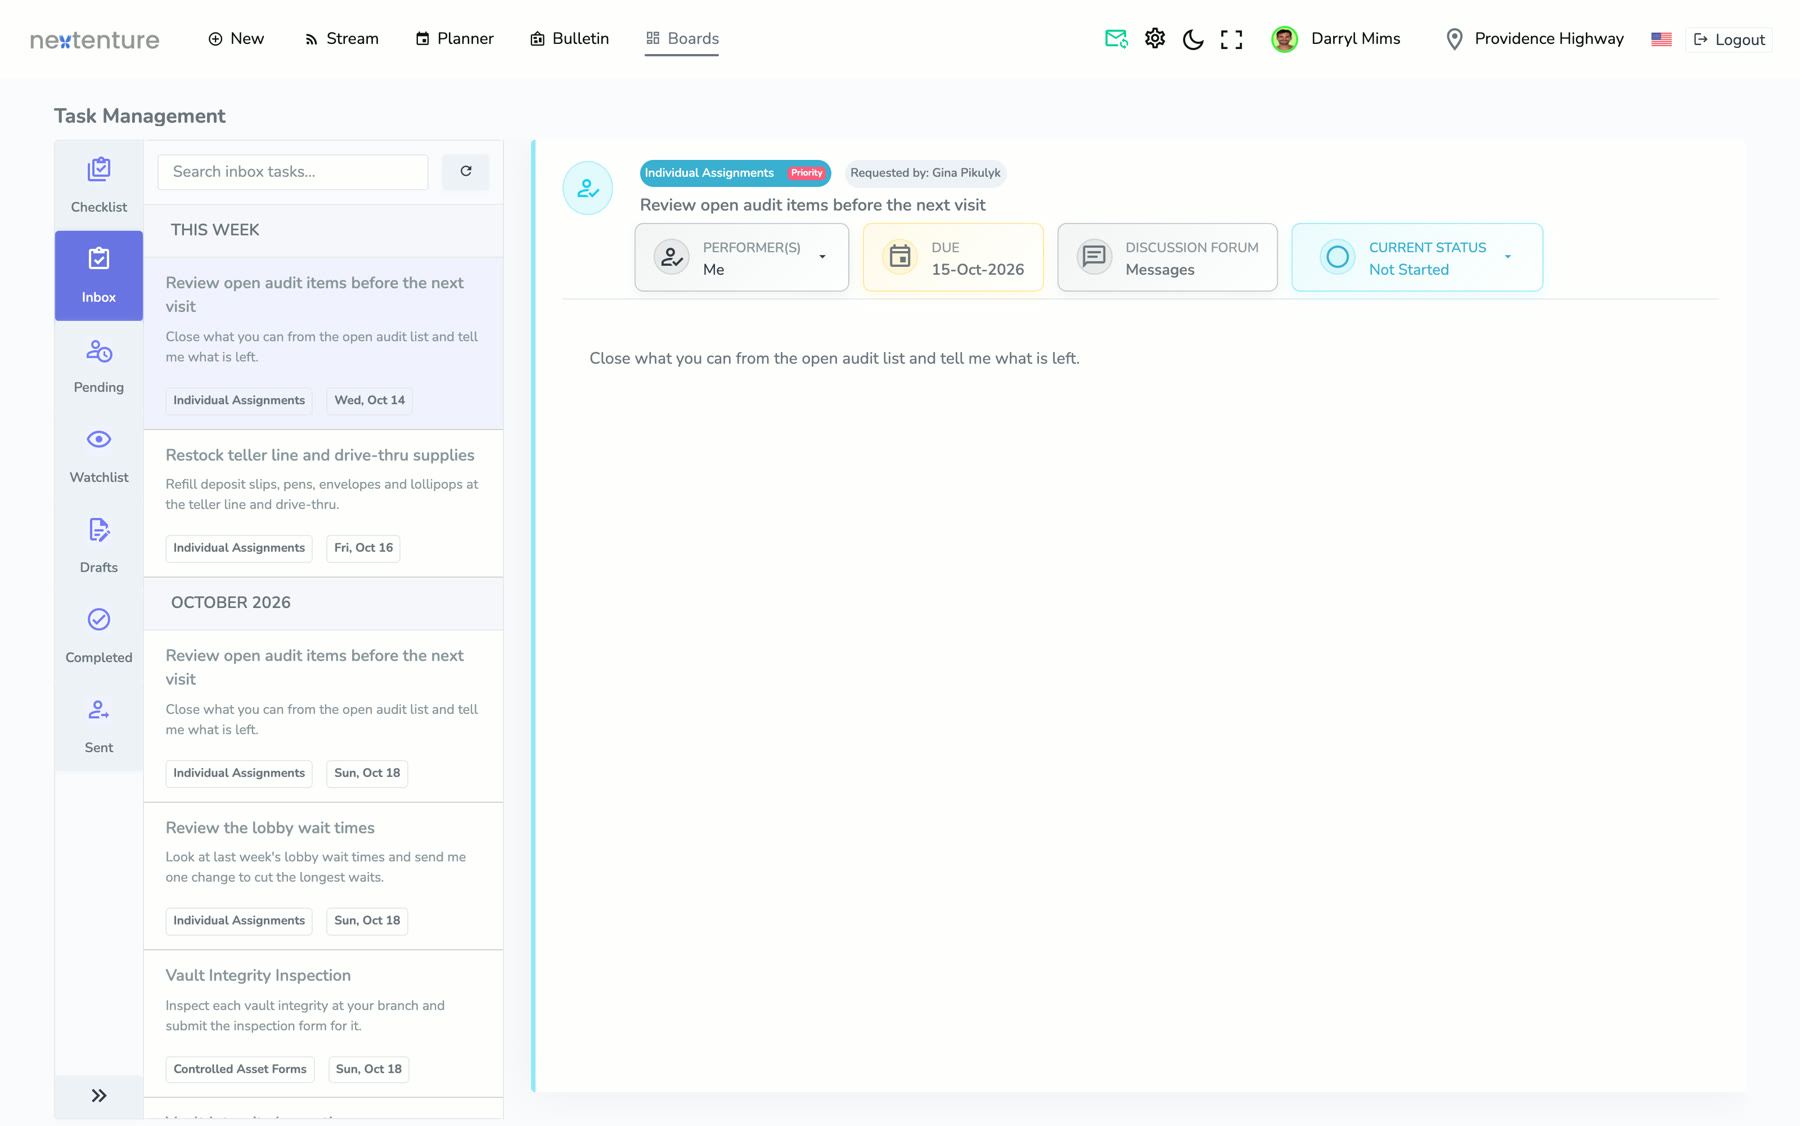Go to the Stream menu
This screenshot has height=1126, width=1800.
tap(341, 39)
